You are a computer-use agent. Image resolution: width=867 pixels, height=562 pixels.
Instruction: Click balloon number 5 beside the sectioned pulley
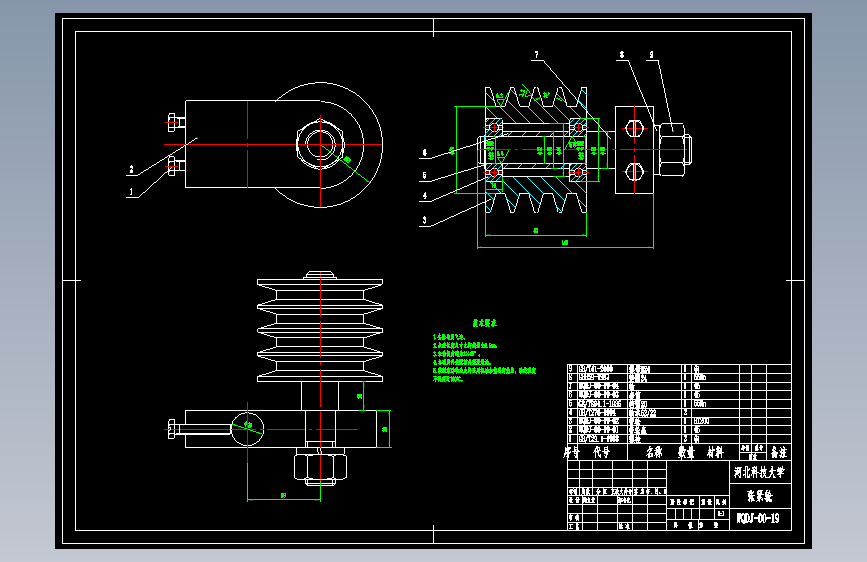tap(424, 176)
